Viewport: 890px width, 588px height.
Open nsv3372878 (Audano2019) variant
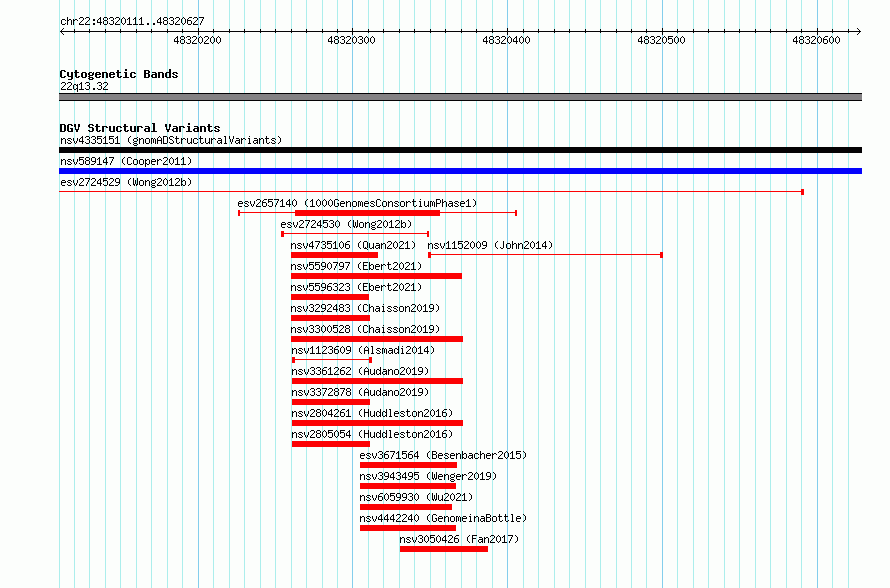pos(360,392)
